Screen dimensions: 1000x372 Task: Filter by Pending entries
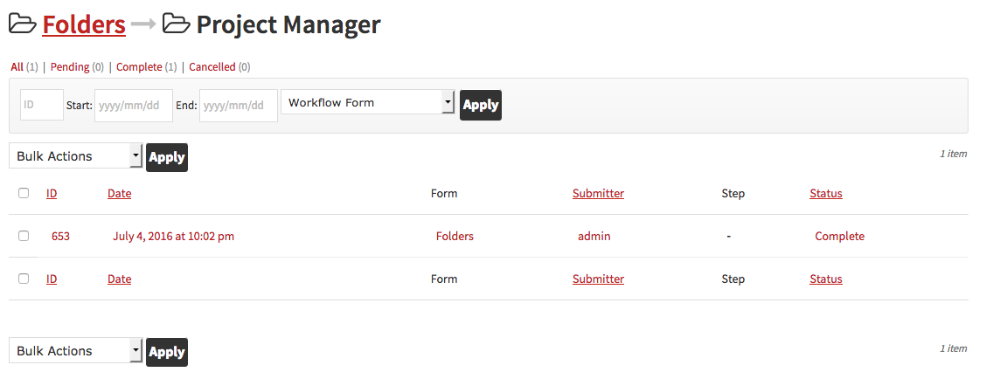pos(70,67)
